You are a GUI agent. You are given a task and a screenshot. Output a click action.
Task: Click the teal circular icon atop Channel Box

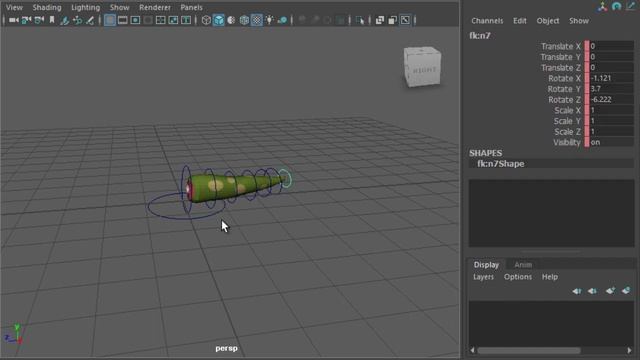tap(617, 6)
